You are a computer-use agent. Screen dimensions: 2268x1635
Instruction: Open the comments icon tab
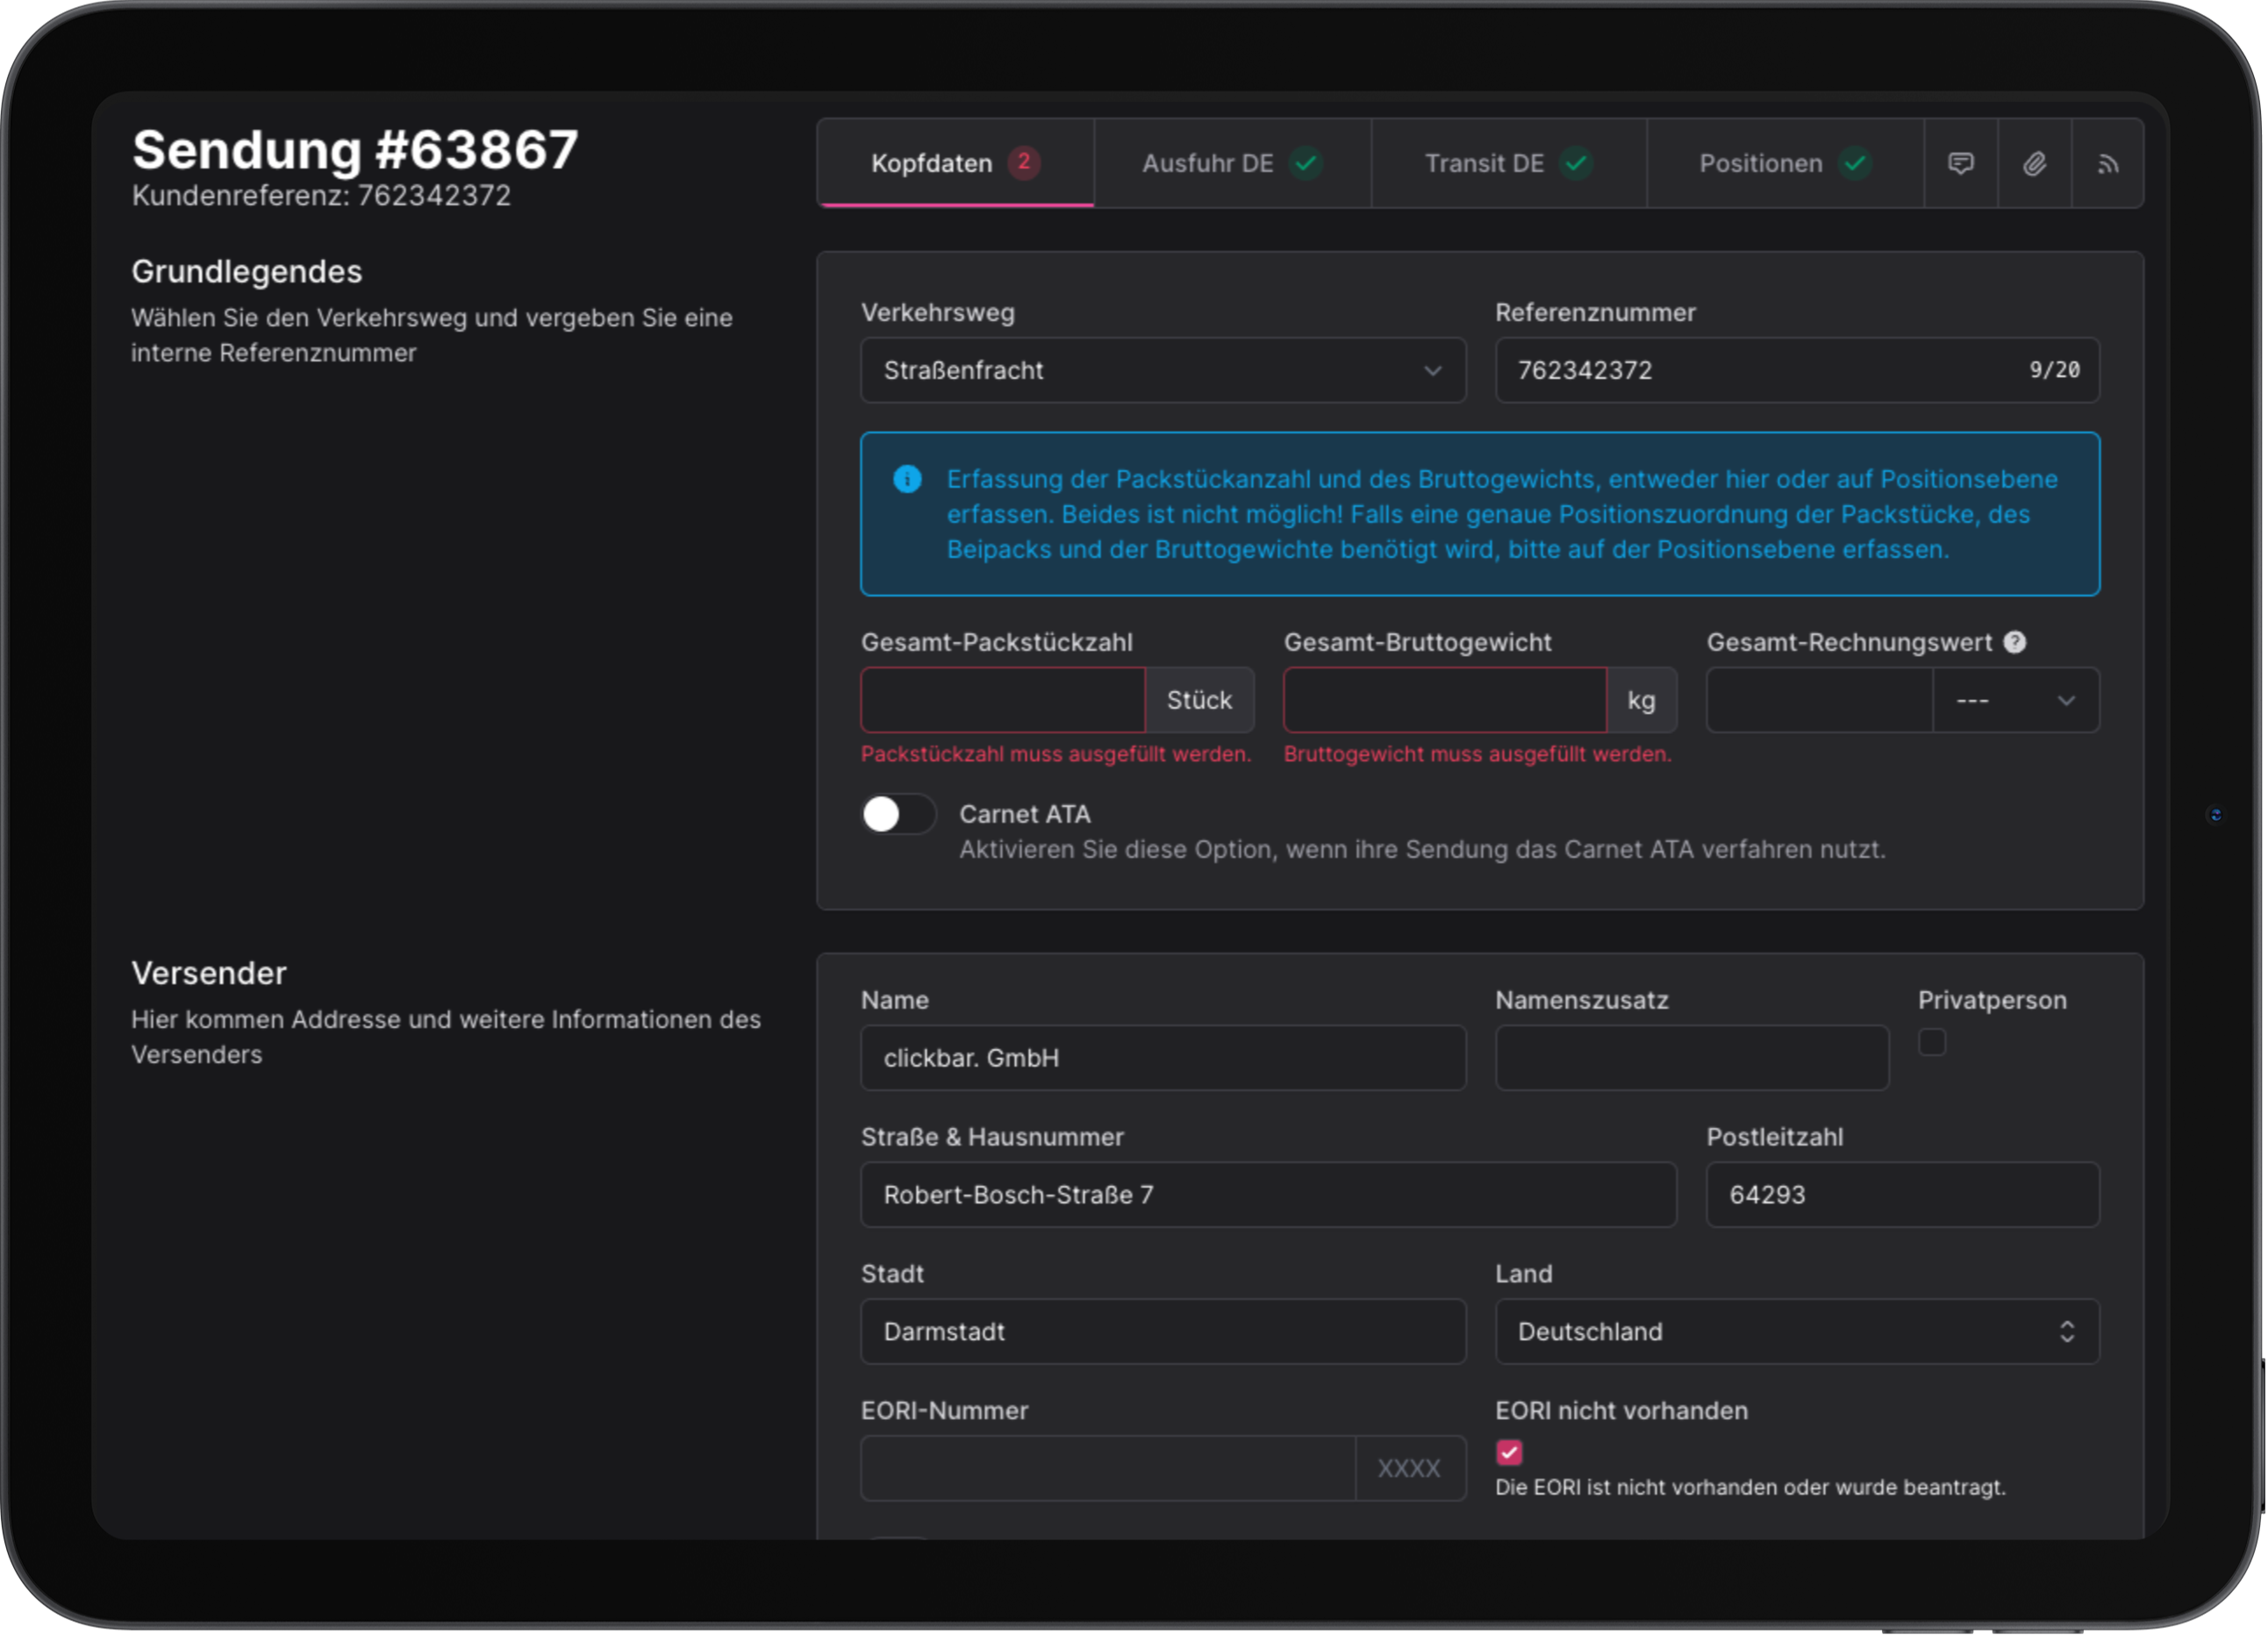tap(1961, 163)
